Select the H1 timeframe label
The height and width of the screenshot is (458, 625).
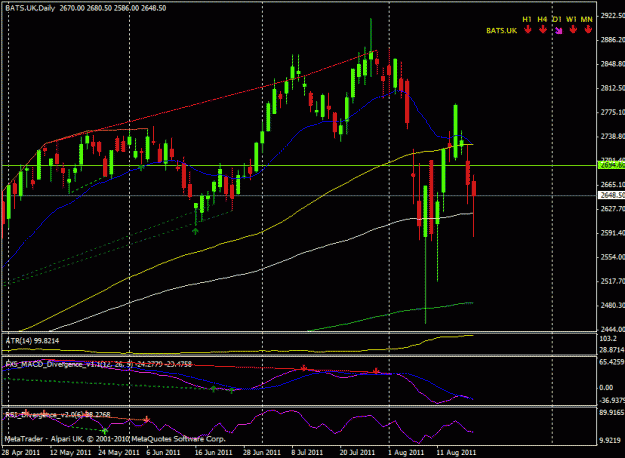pyautogui.click(x=527, y=19)
